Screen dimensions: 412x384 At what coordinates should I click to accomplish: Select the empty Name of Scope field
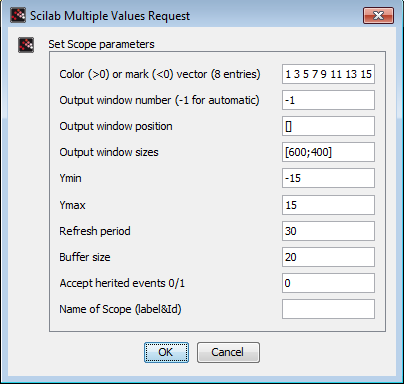coord(328,309)
